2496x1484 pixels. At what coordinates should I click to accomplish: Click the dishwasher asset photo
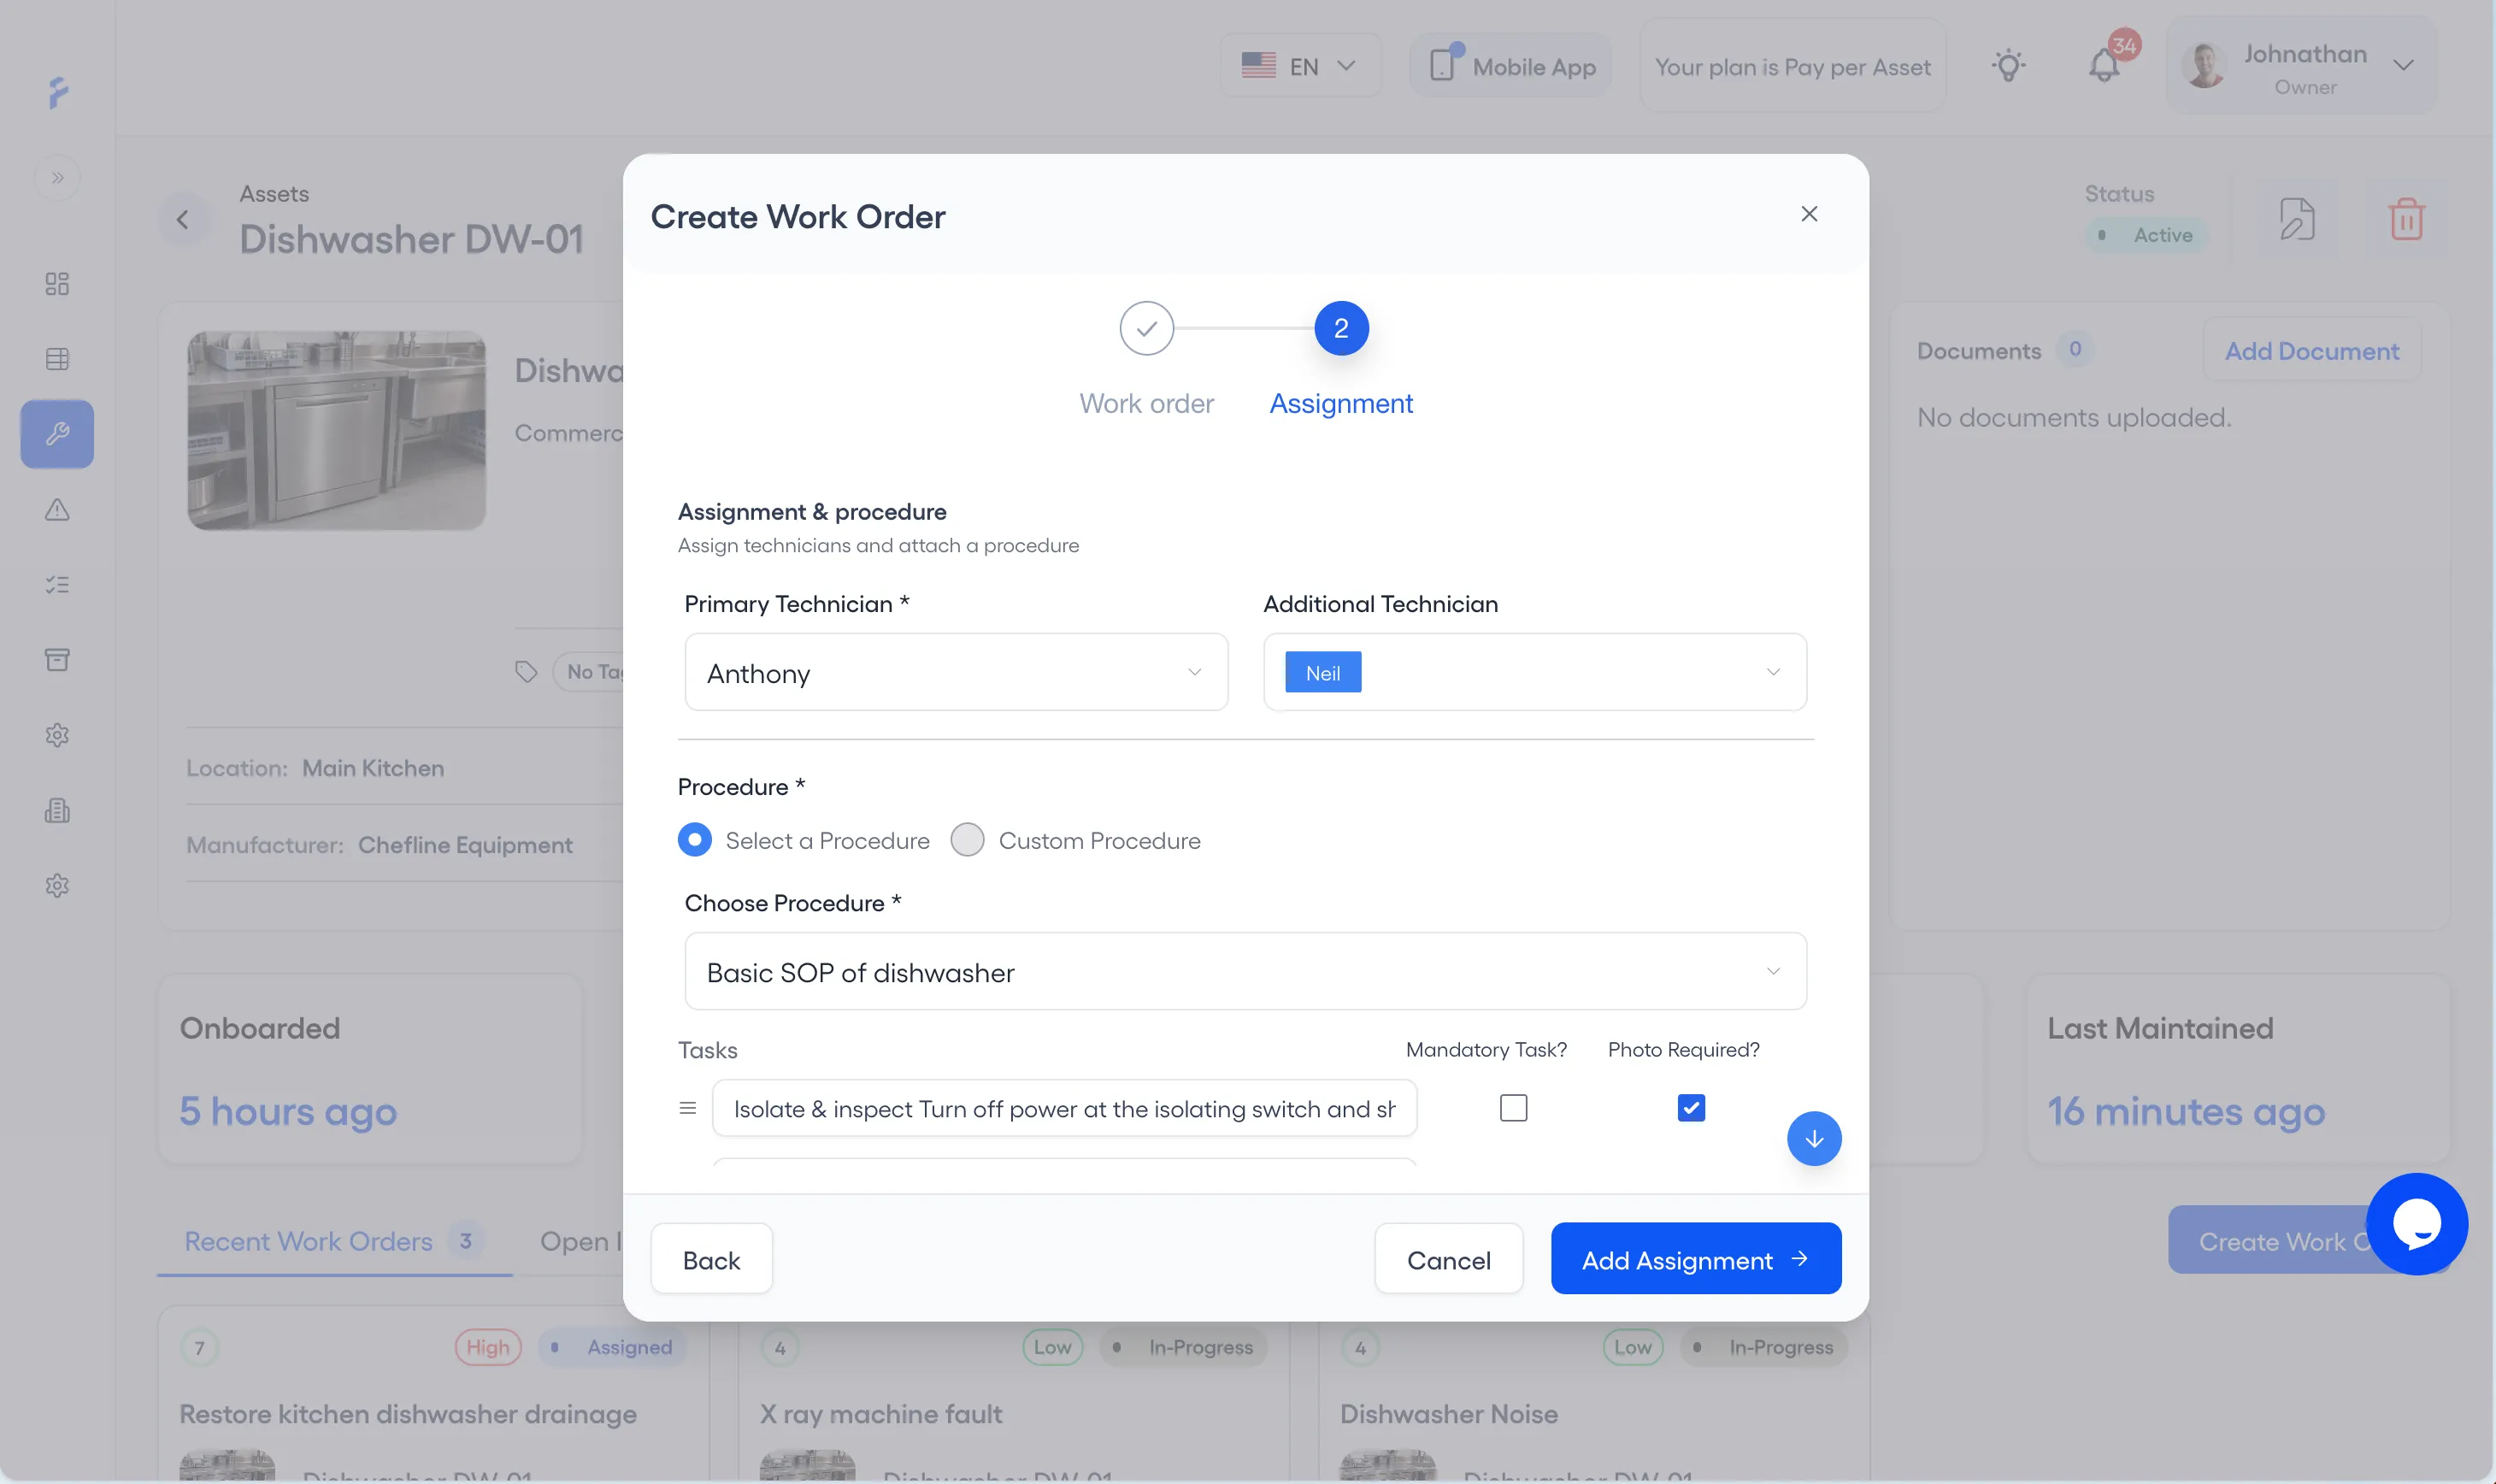(337, 430)
